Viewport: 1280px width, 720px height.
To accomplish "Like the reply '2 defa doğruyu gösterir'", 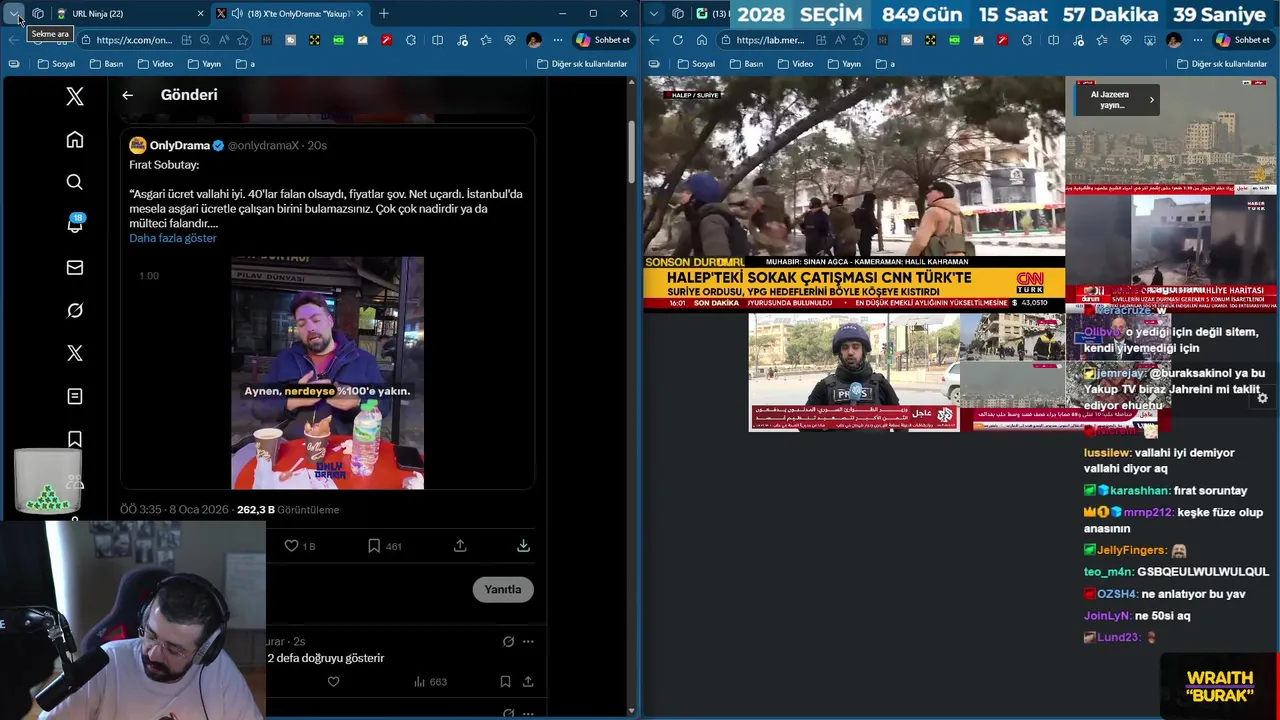I will pos(334,682).
